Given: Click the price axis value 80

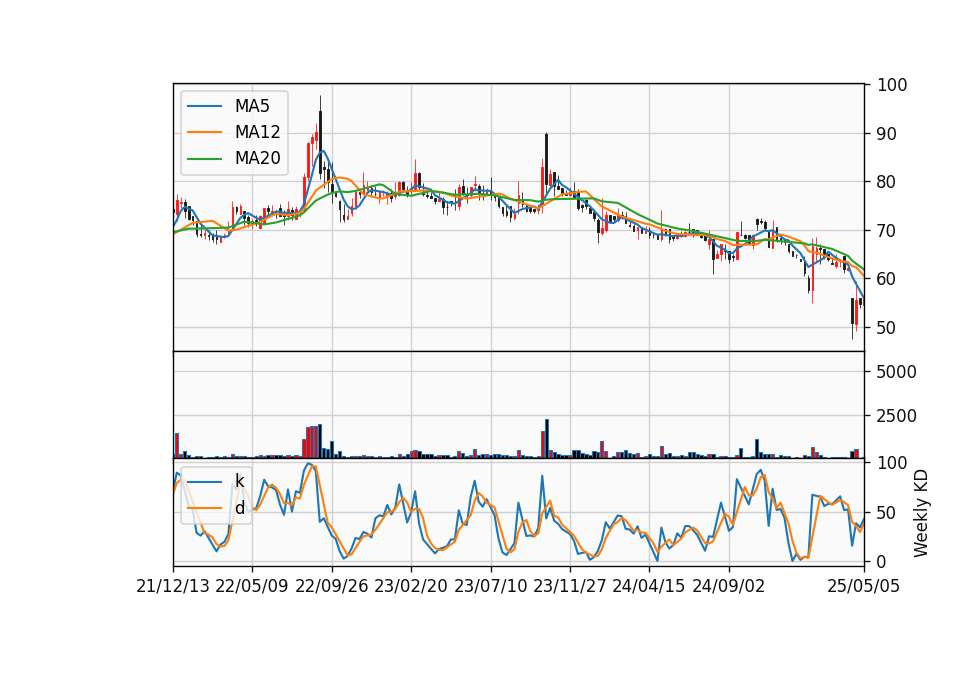Looking at the screenshot, I should (887, 182).
